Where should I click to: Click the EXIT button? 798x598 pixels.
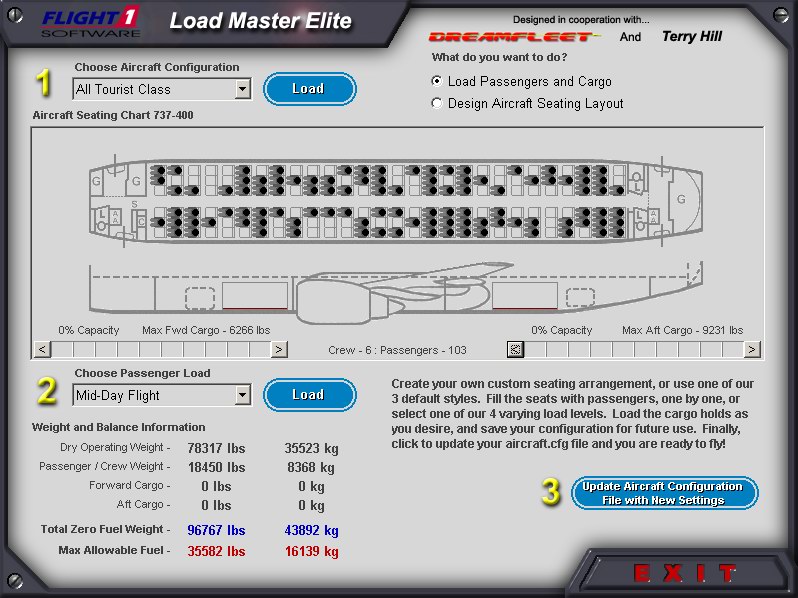point(685,574)
